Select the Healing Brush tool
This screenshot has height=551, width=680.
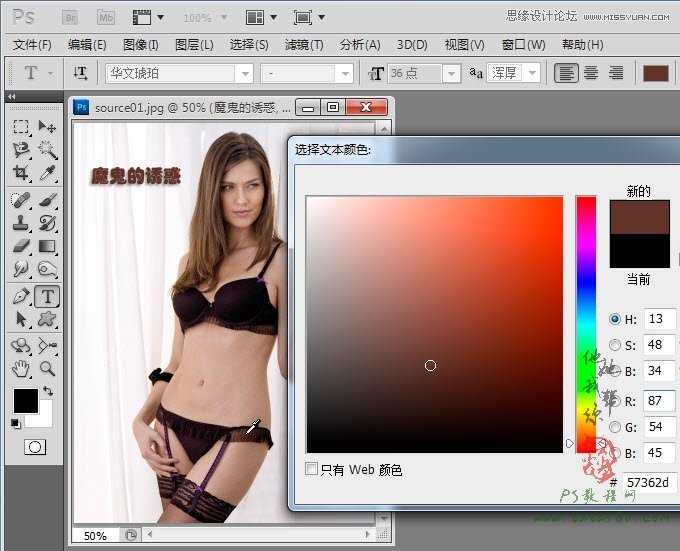coord(21,200)
